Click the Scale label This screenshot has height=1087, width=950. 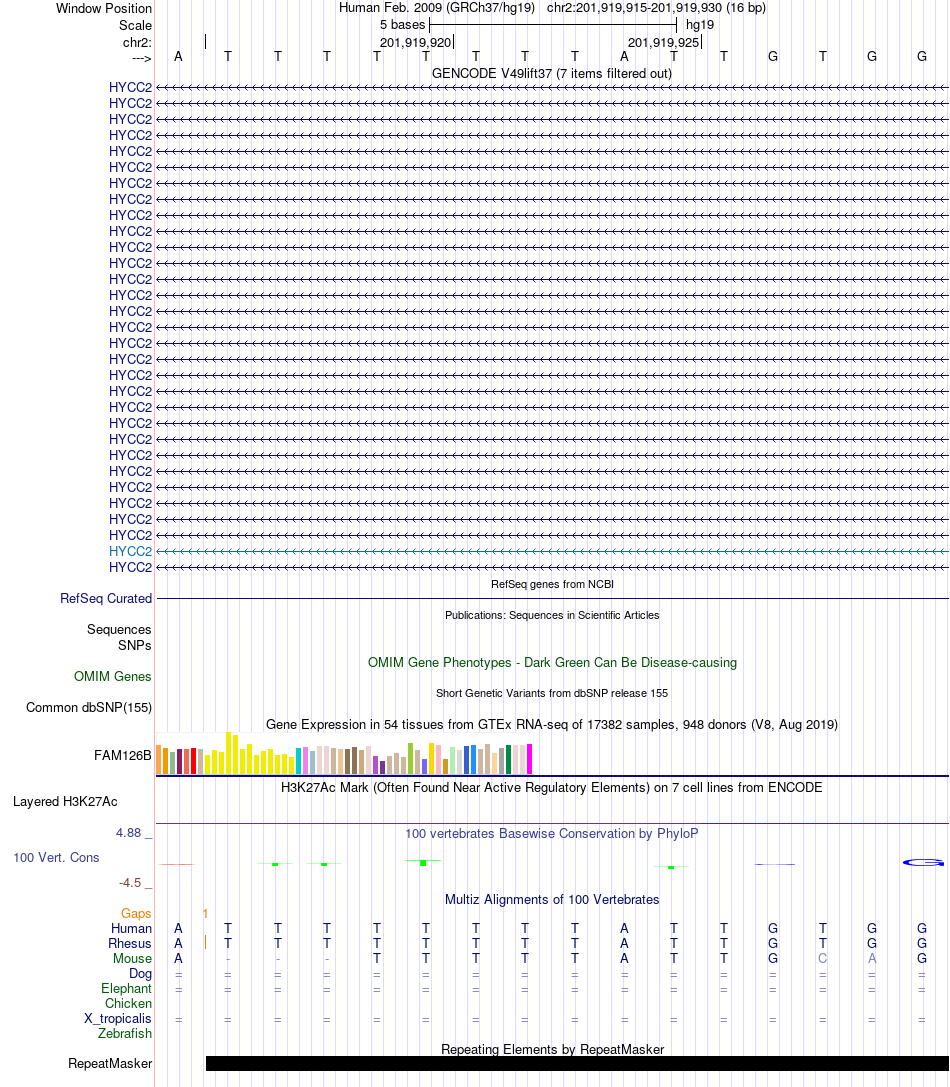[x=135, y=26]
